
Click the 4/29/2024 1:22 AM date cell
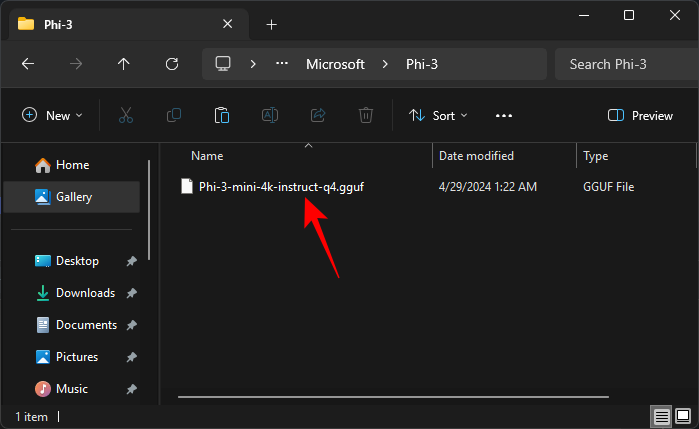tap(488, 186)
